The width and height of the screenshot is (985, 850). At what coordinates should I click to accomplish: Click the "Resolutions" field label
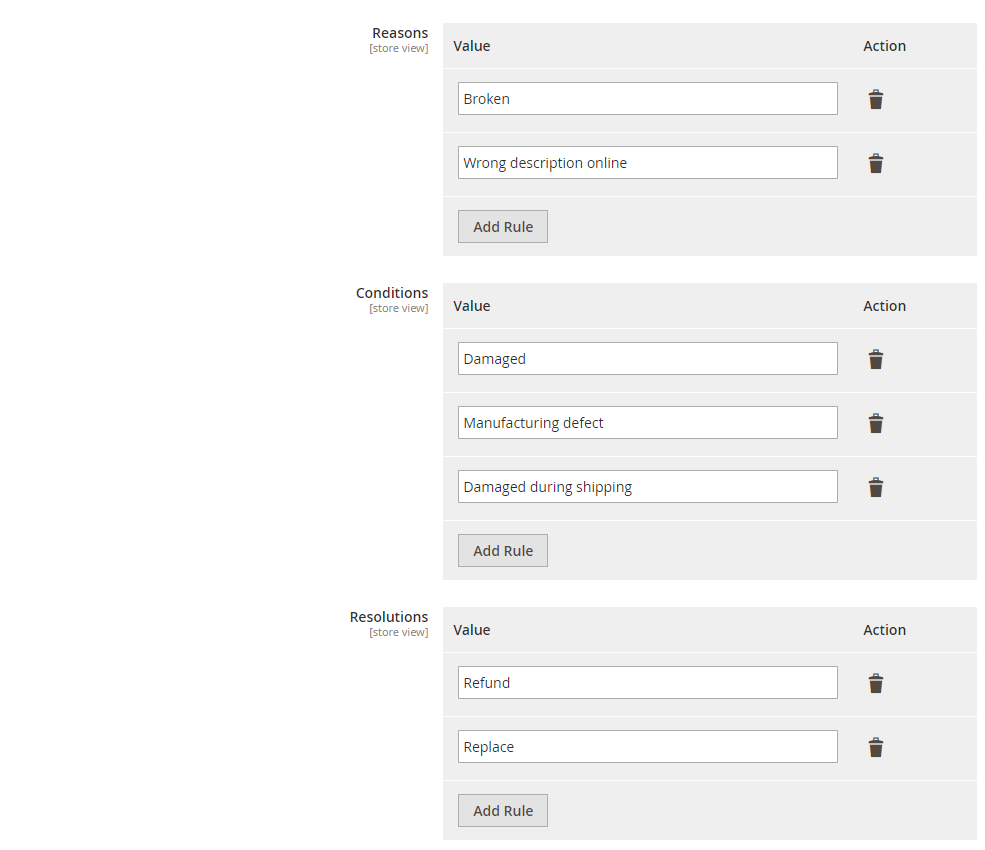388,618
